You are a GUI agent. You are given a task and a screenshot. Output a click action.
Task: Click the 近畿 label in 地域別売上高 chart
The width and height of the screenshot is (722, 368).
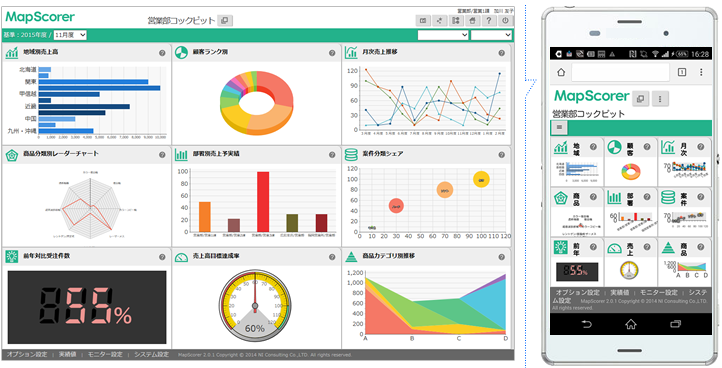click(x=31, y=106)
